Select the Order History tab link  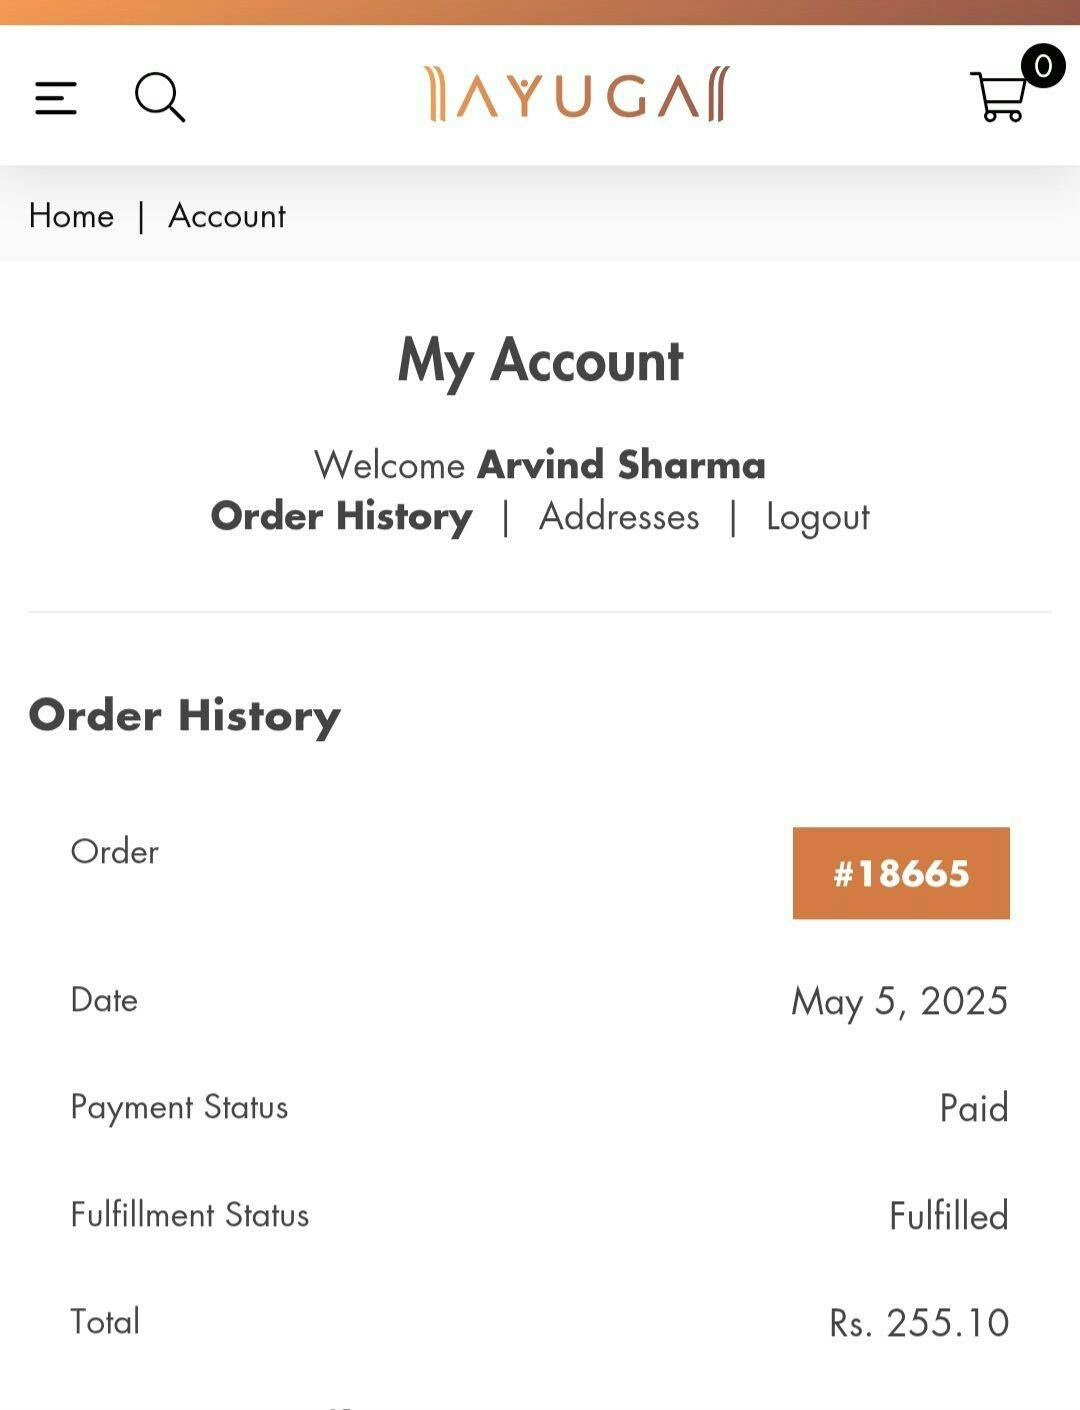tap(341, 517)
